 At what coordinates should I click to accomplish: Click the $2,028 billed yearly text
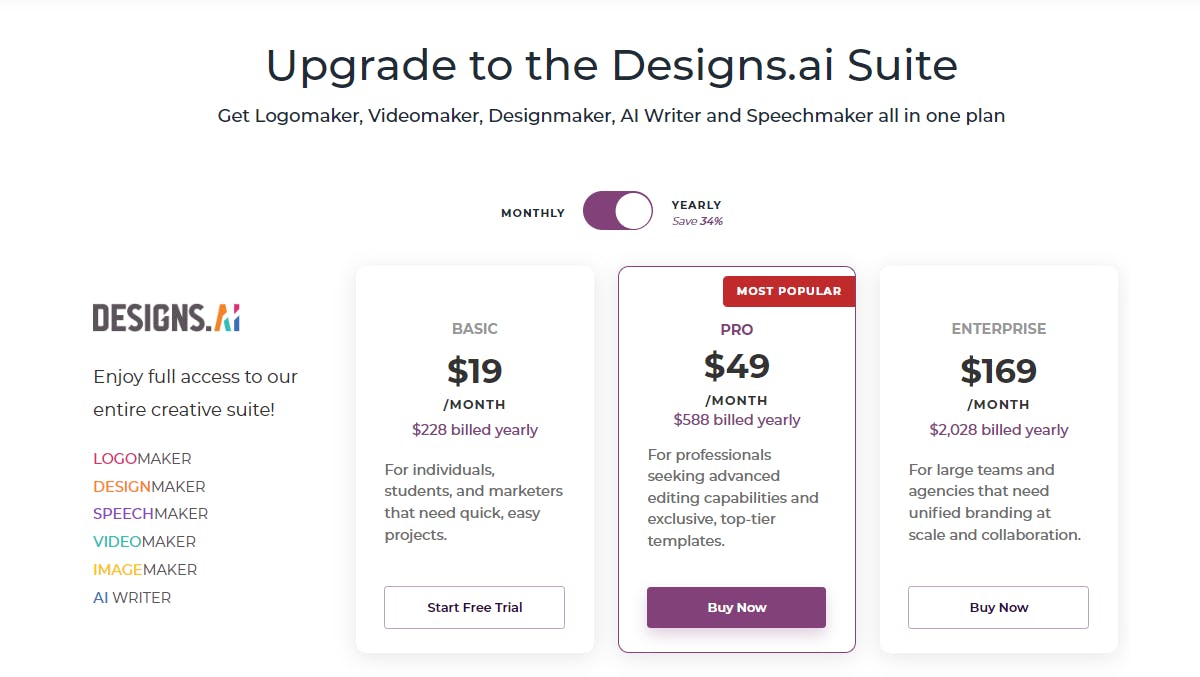tap(998, 430)
